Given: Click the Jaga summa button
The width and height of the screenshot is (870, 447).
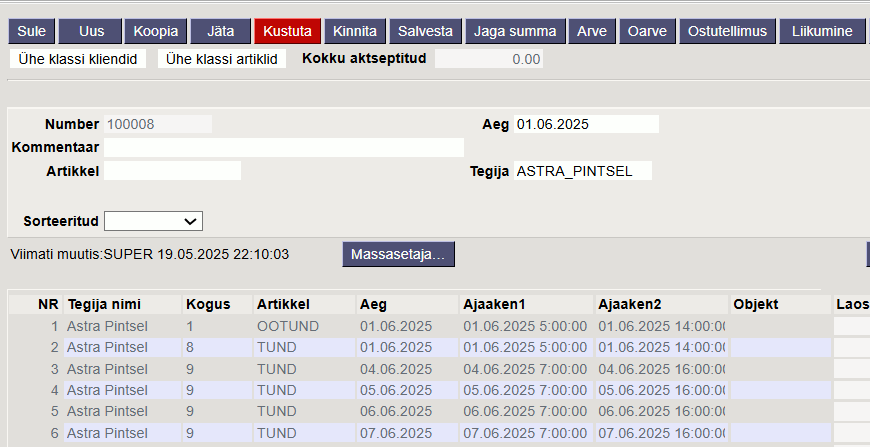Looking at the screenshot, I should 515,31.
